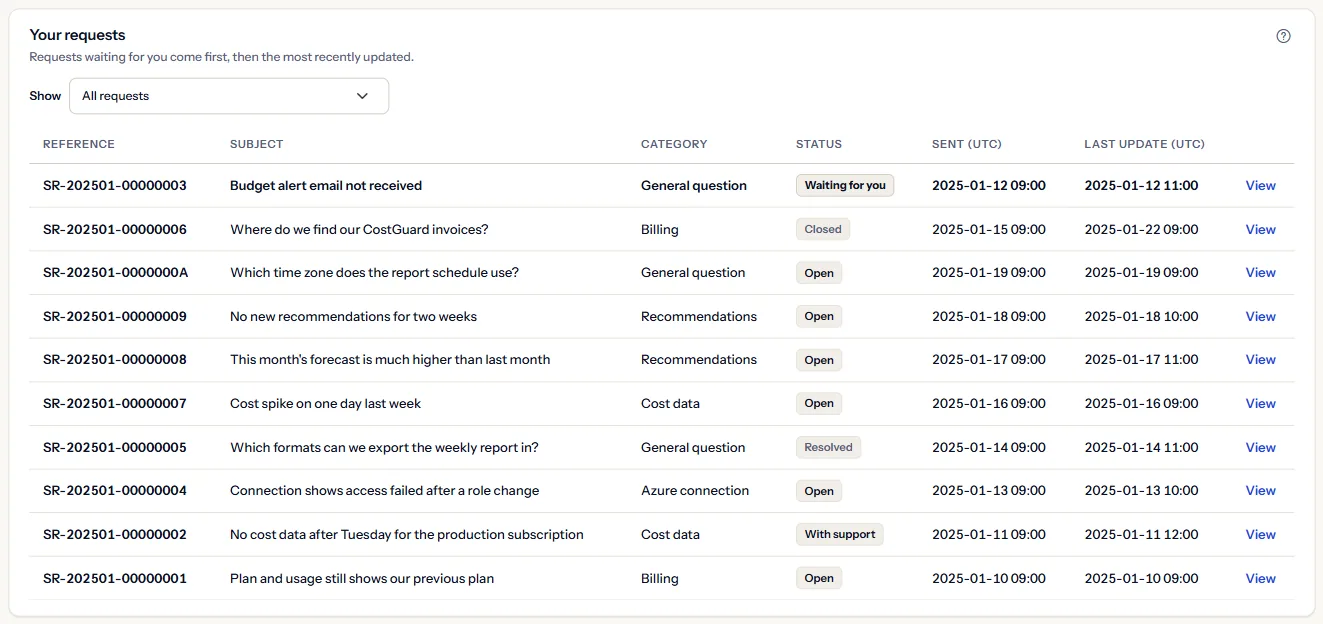Click sent date '2025-01-19 09:00'

click(x=989, y=272)
